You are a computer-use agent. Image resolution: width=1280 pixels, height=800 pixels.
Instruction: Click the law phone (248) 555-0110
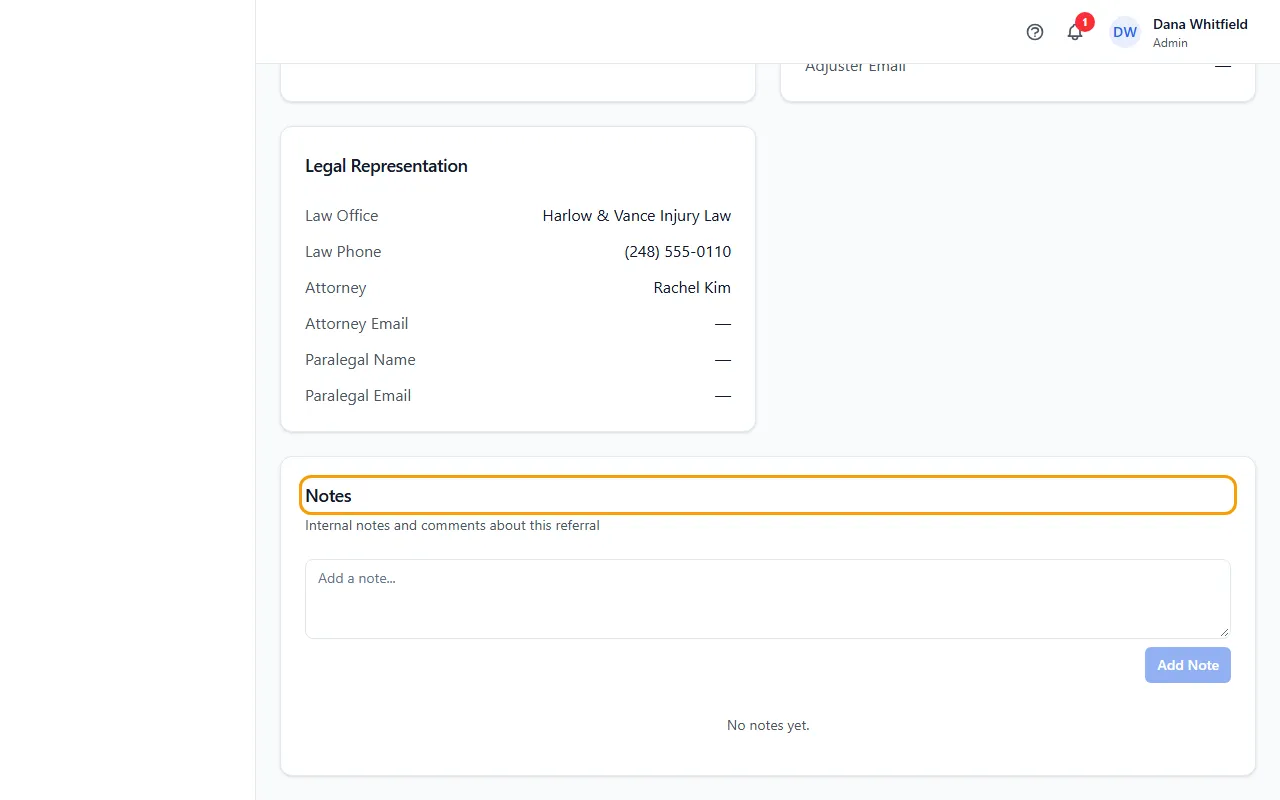coord(677,252)
